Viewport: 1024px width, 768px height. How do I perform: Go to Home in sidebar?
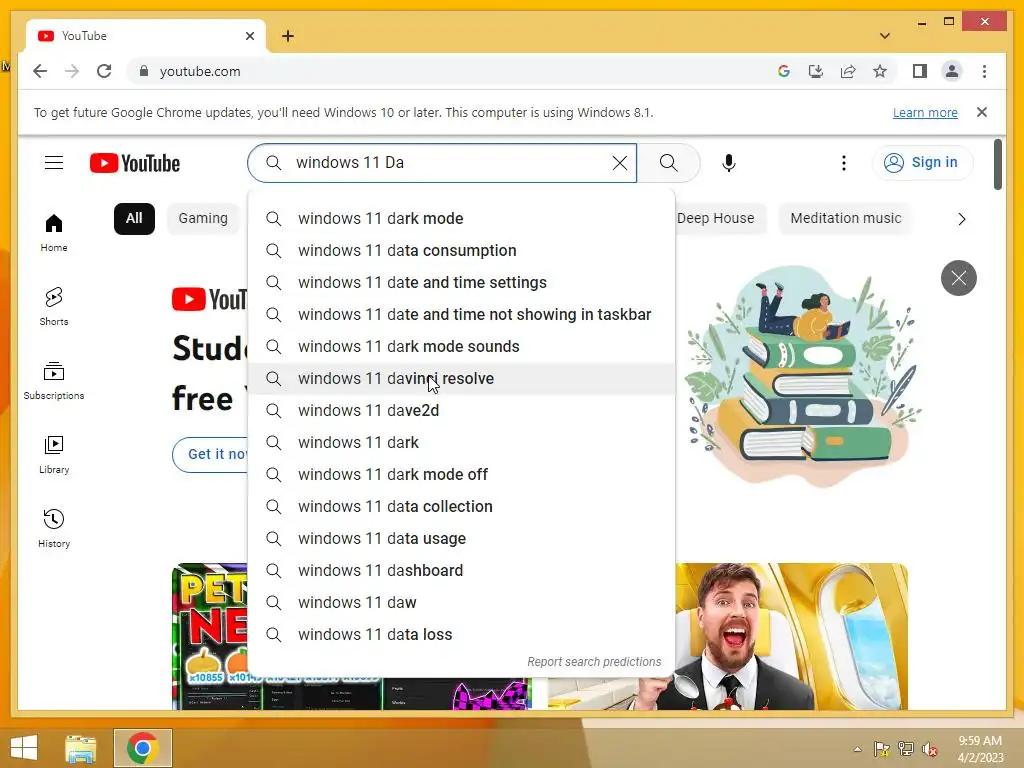[x=54, y=232]
